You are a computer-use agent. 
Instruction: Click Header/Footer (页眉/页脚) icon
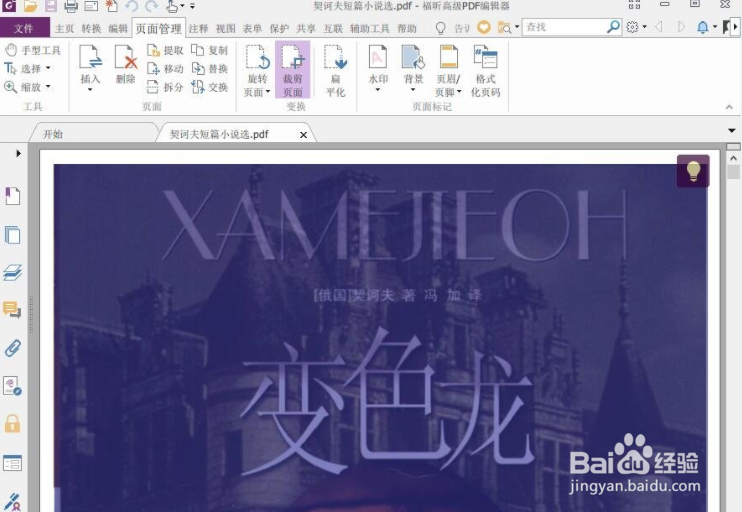tap(448, 71)
